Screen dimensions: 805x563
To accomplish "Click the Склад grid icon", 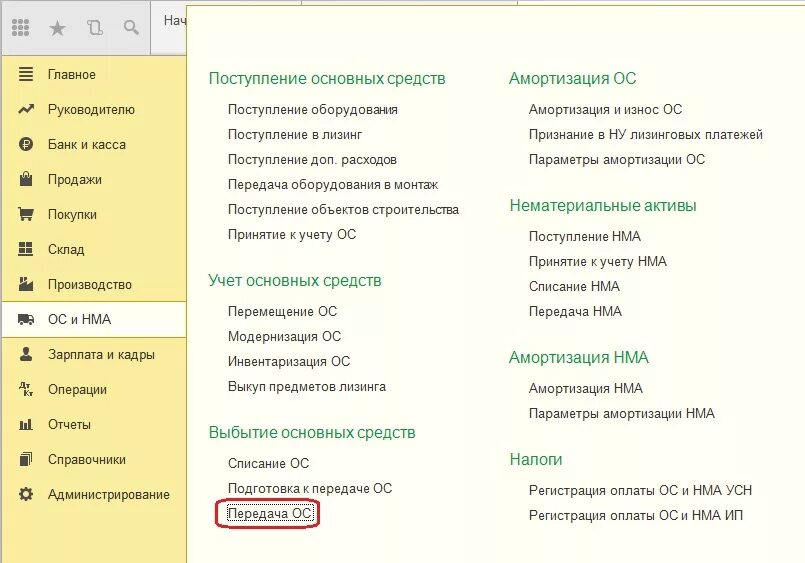I will 26,249.
